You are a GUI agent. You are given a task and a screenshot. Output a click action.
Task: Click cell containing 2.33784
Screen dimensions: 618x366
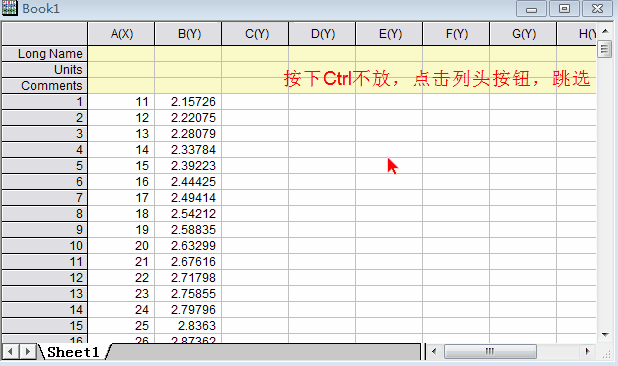coord(188,150)
